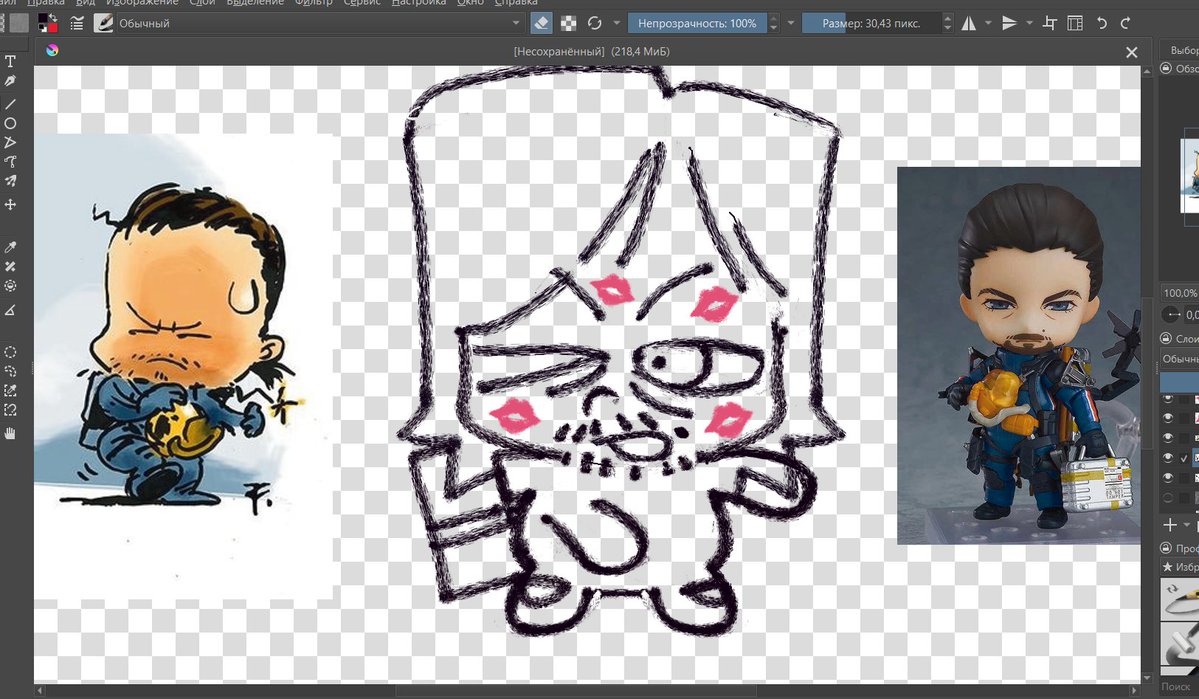Undo the last action

click(x=1101, y=24)
